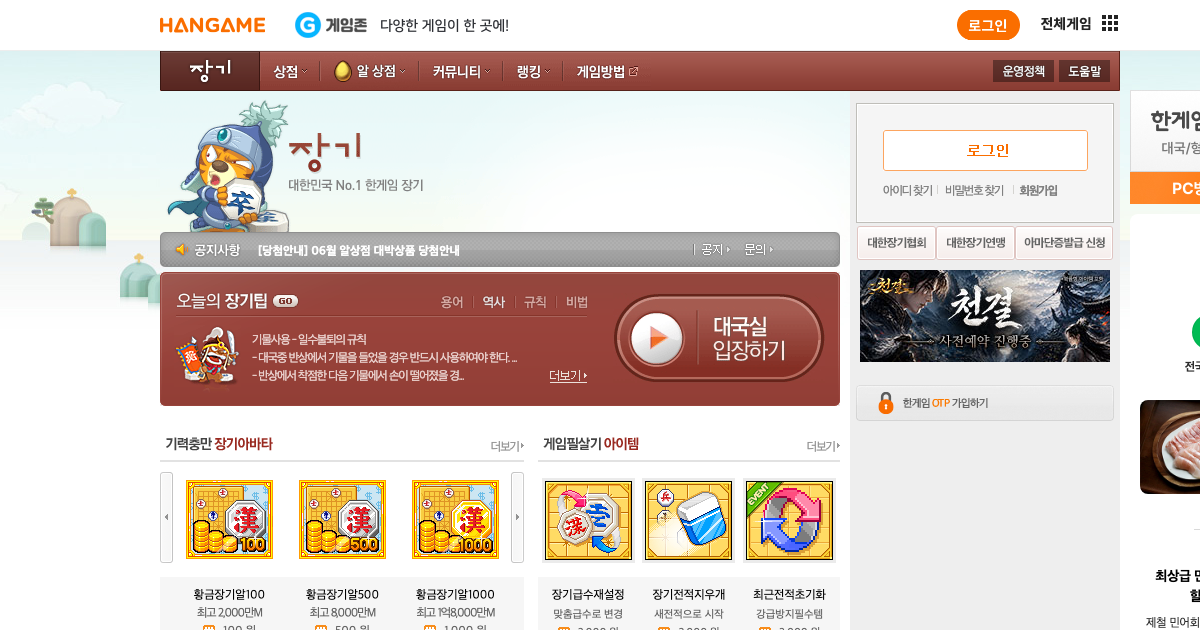Go to next avatar items with right arrow
The image size is (1200, 630).
click(x=517, y=517)
